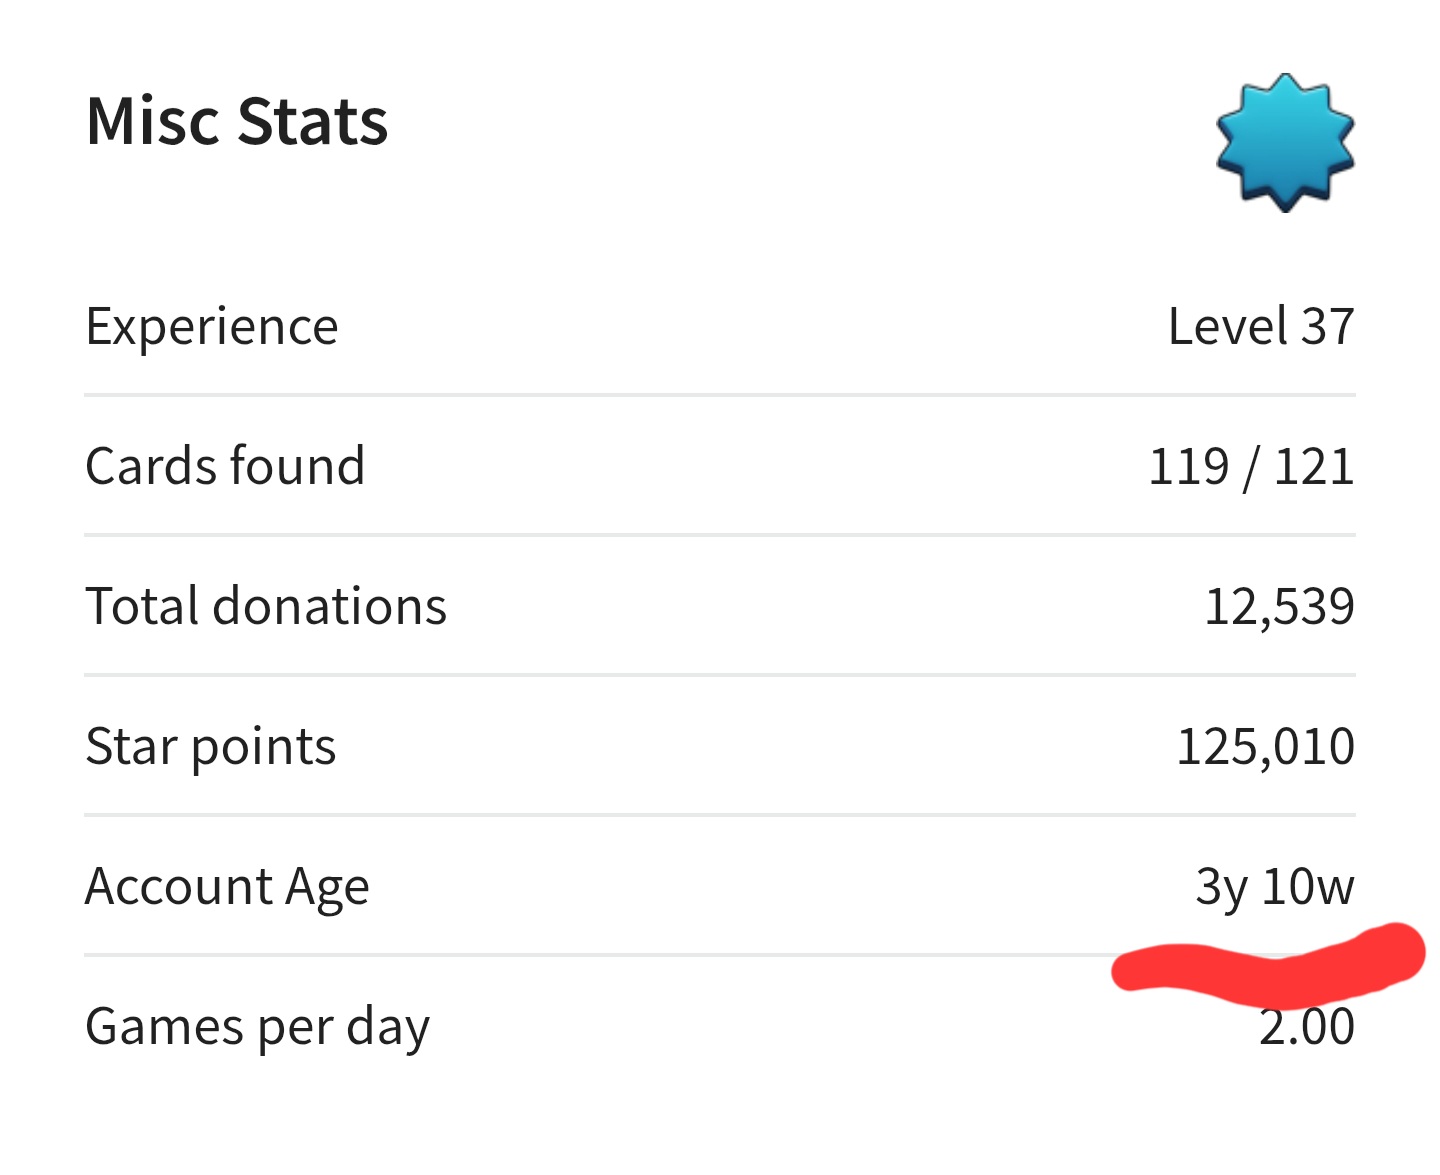Click the divider line below Star points row
The width and height of the screenshot is (1440, 1175).
pos(720,815)
